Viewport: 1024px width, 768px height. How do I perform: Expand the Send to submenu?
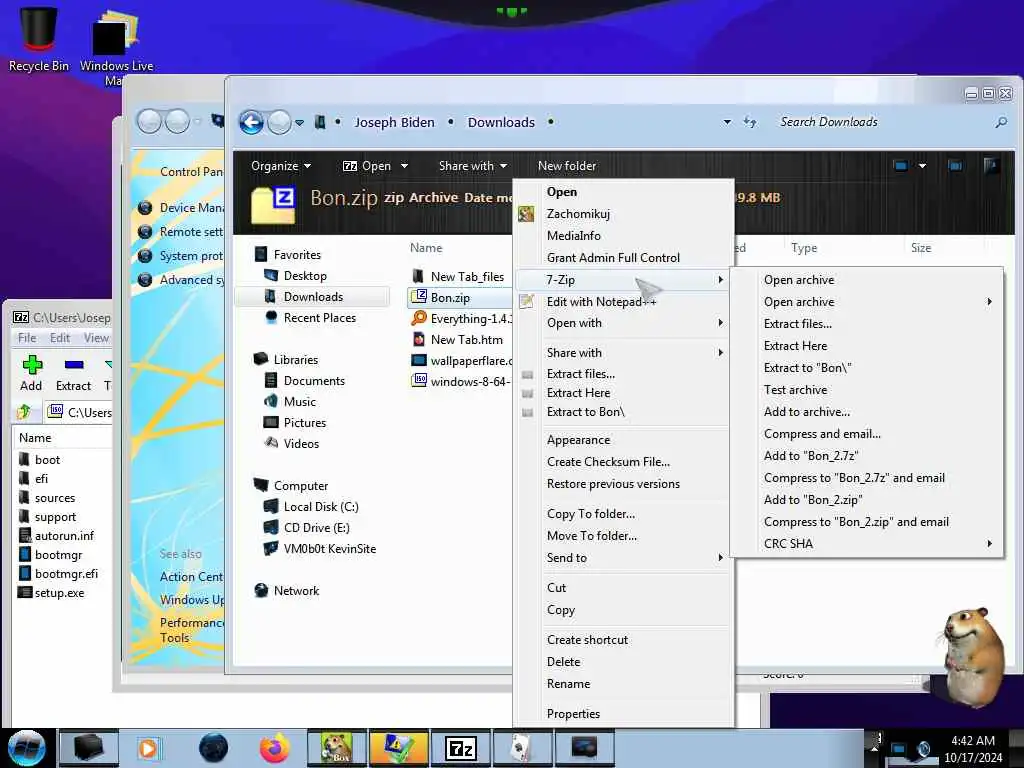624,558
